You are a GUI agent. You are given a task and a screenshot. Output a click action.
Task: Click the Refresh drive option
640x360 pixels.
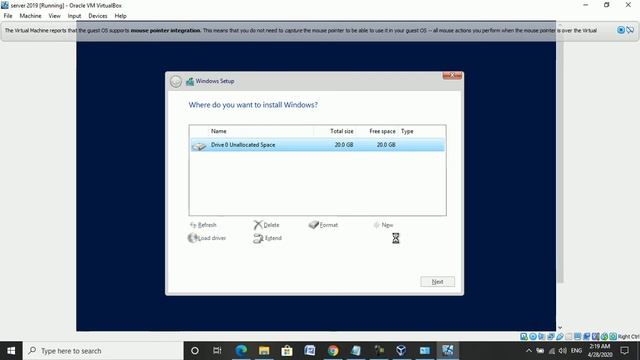click(x=203, y=225)
